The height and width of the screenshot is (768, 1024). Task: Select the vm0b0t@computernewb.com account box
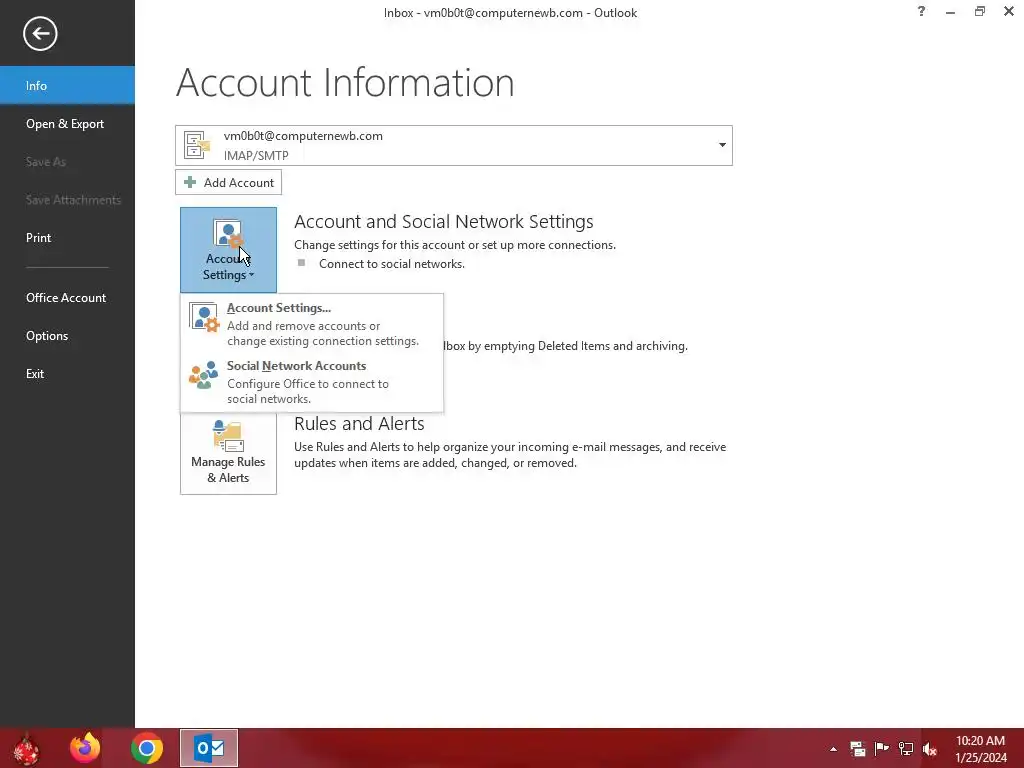pos(454,145)
